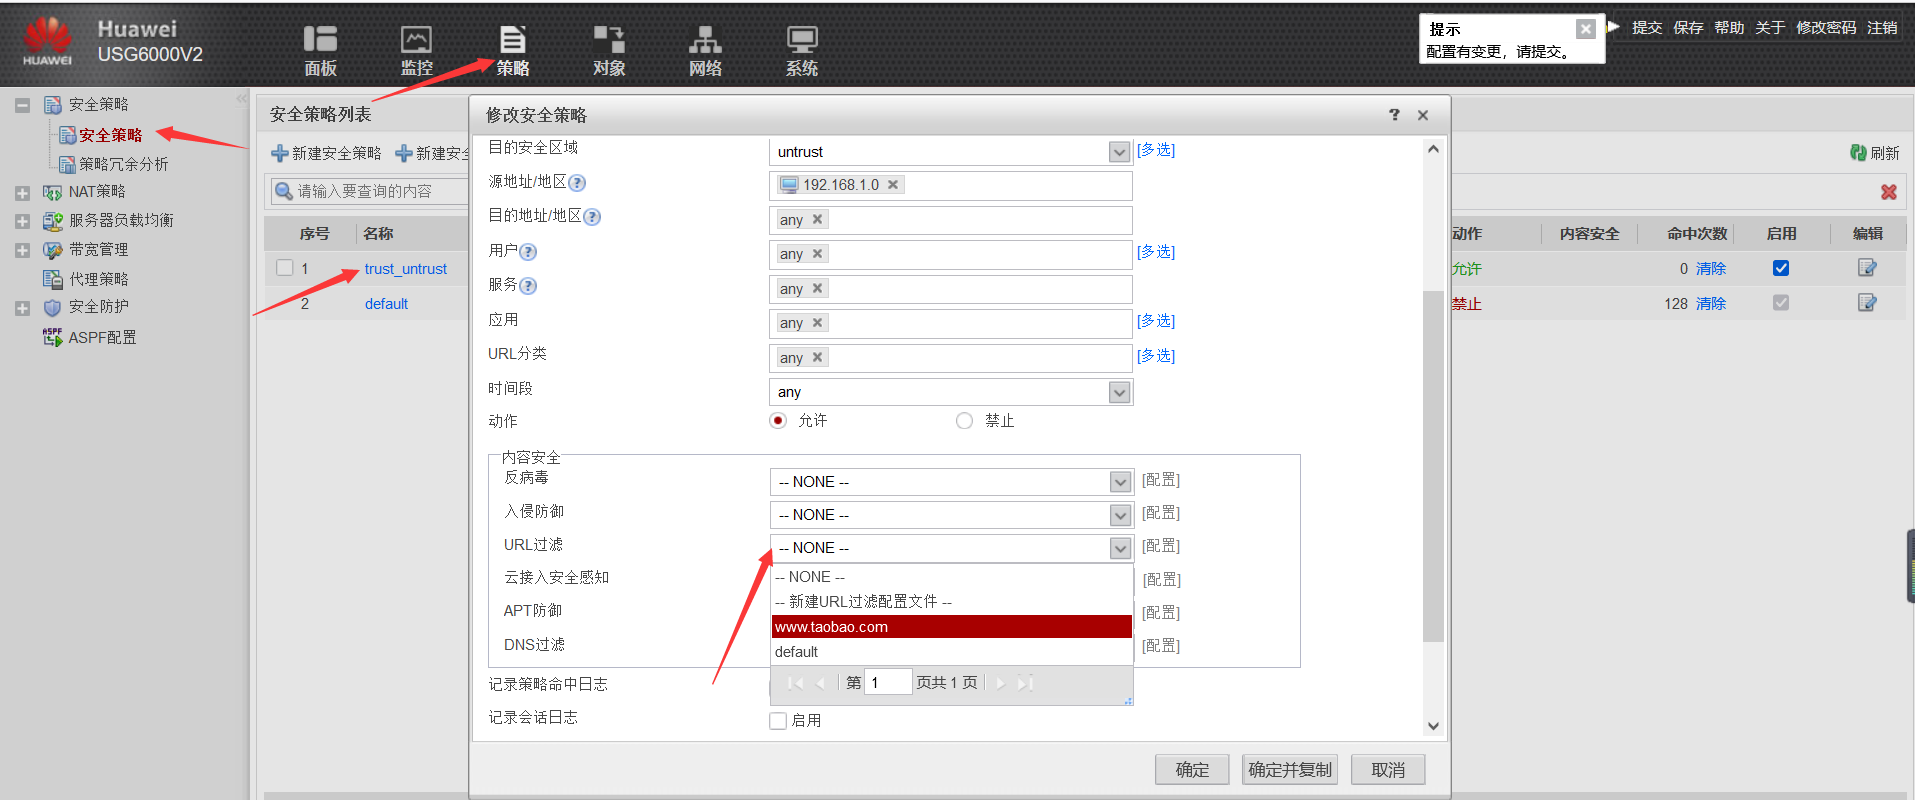Remove any tag in 应用 field

(x=817, y=323)
